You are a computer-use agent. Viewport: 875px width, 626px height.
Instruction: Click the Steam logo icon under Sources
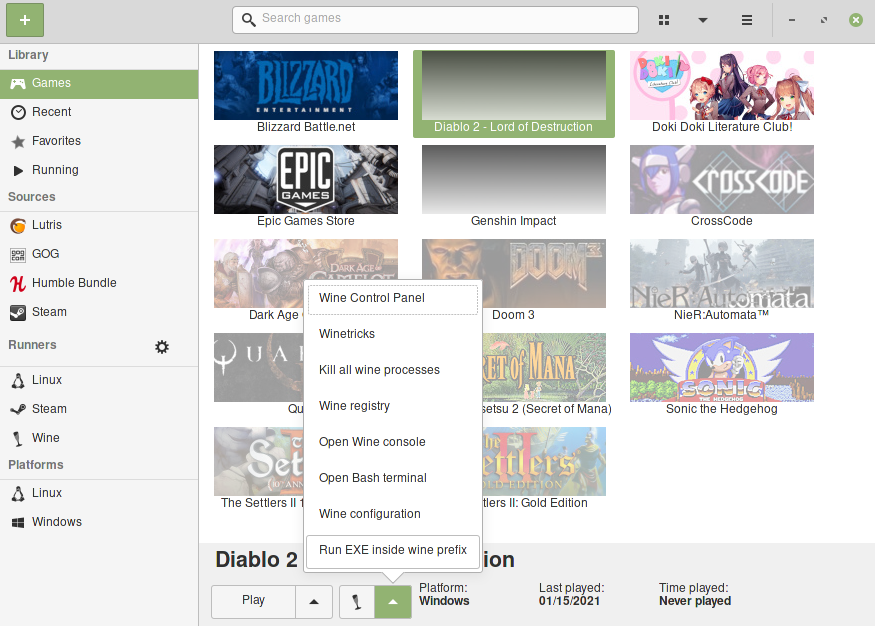click(x=18, y=313)
